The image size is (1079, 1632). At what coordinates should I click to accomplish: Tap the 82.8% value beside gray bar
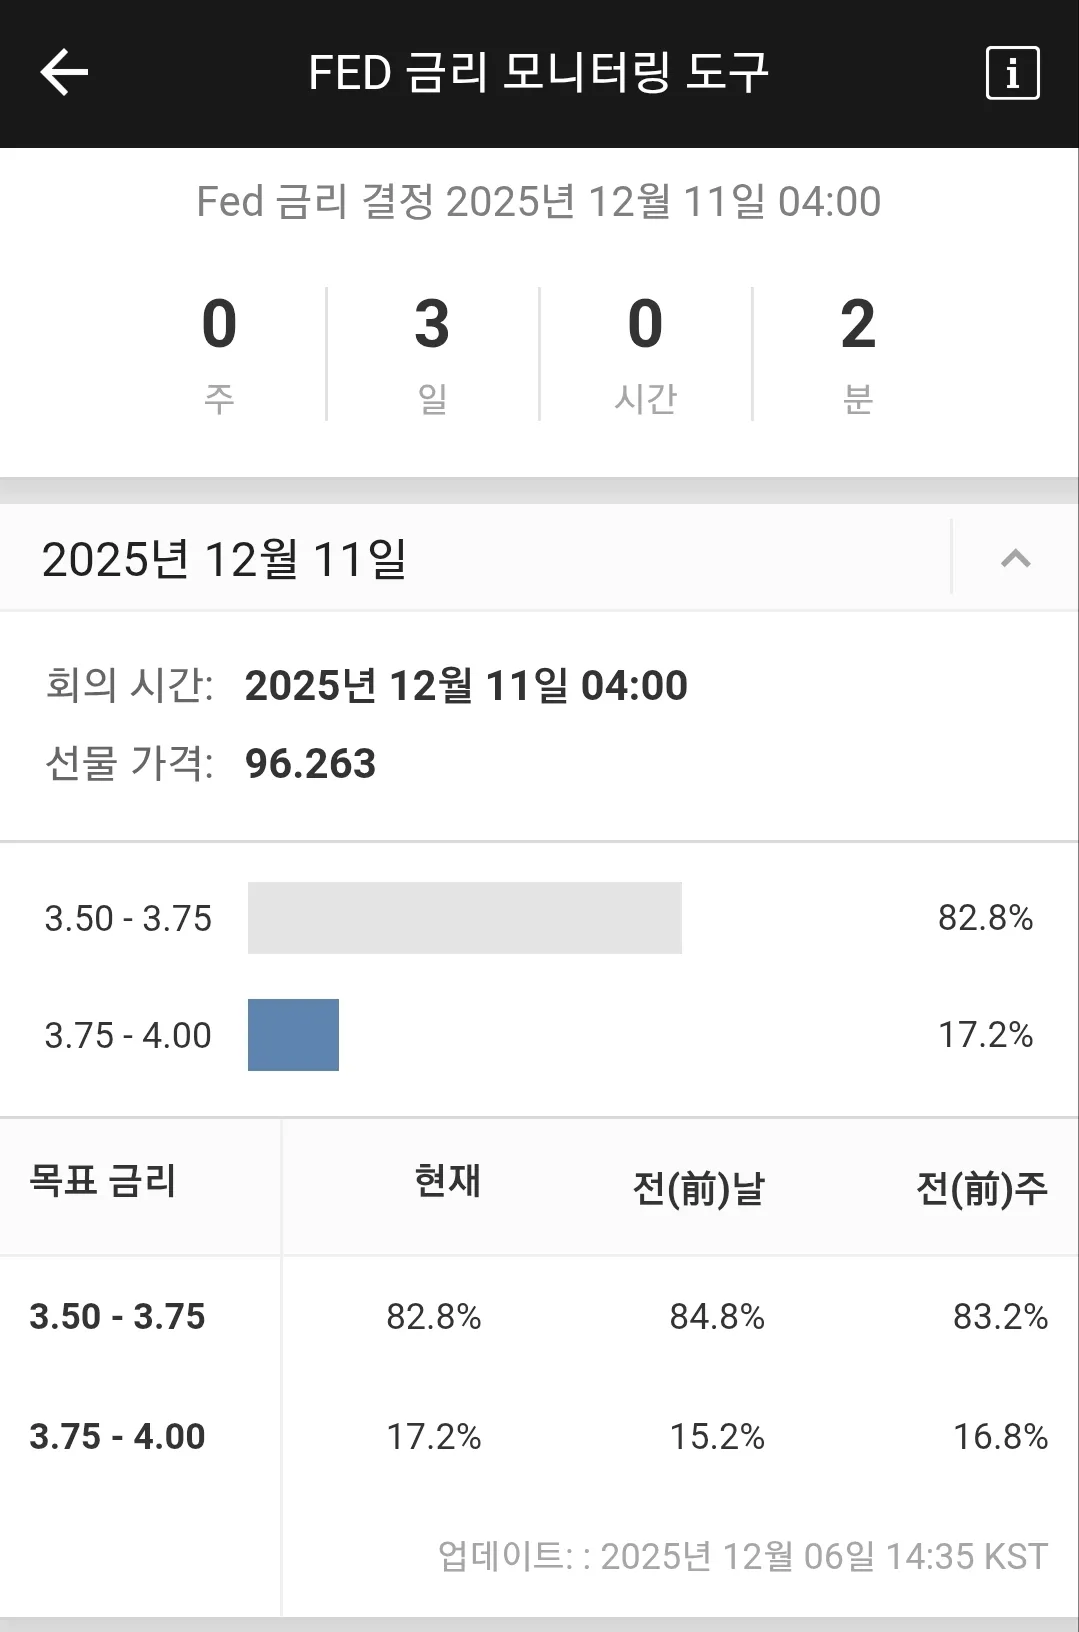pos(984,918)
